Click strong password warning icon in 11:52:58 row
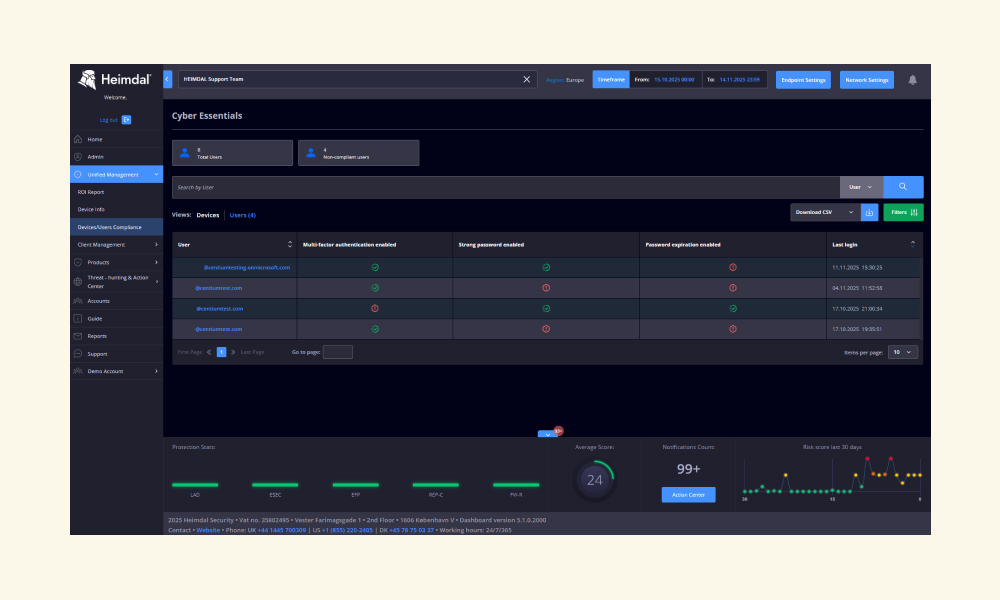 (x=546, y=288)
